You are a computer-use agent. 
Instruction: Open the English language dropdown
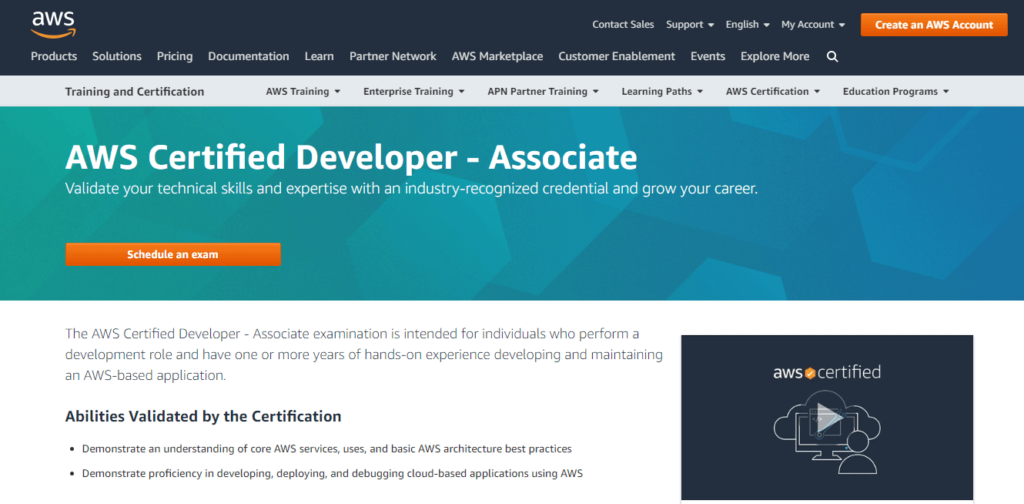point(747,25)
